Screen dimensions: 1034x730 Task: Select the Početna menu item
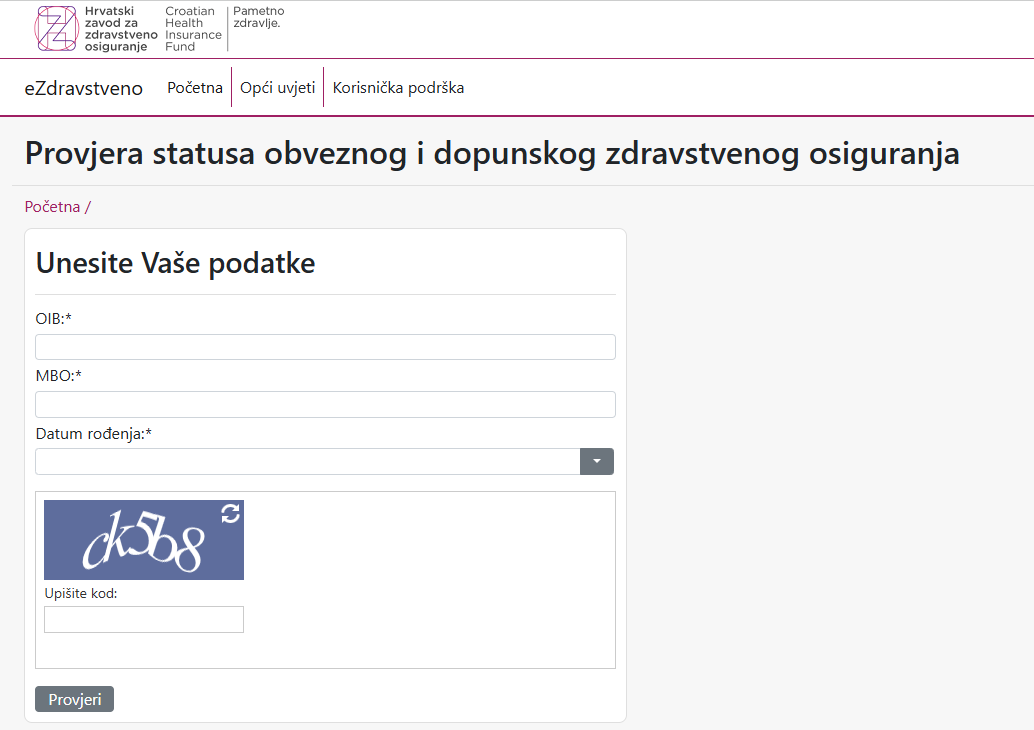tap(194, 87)
